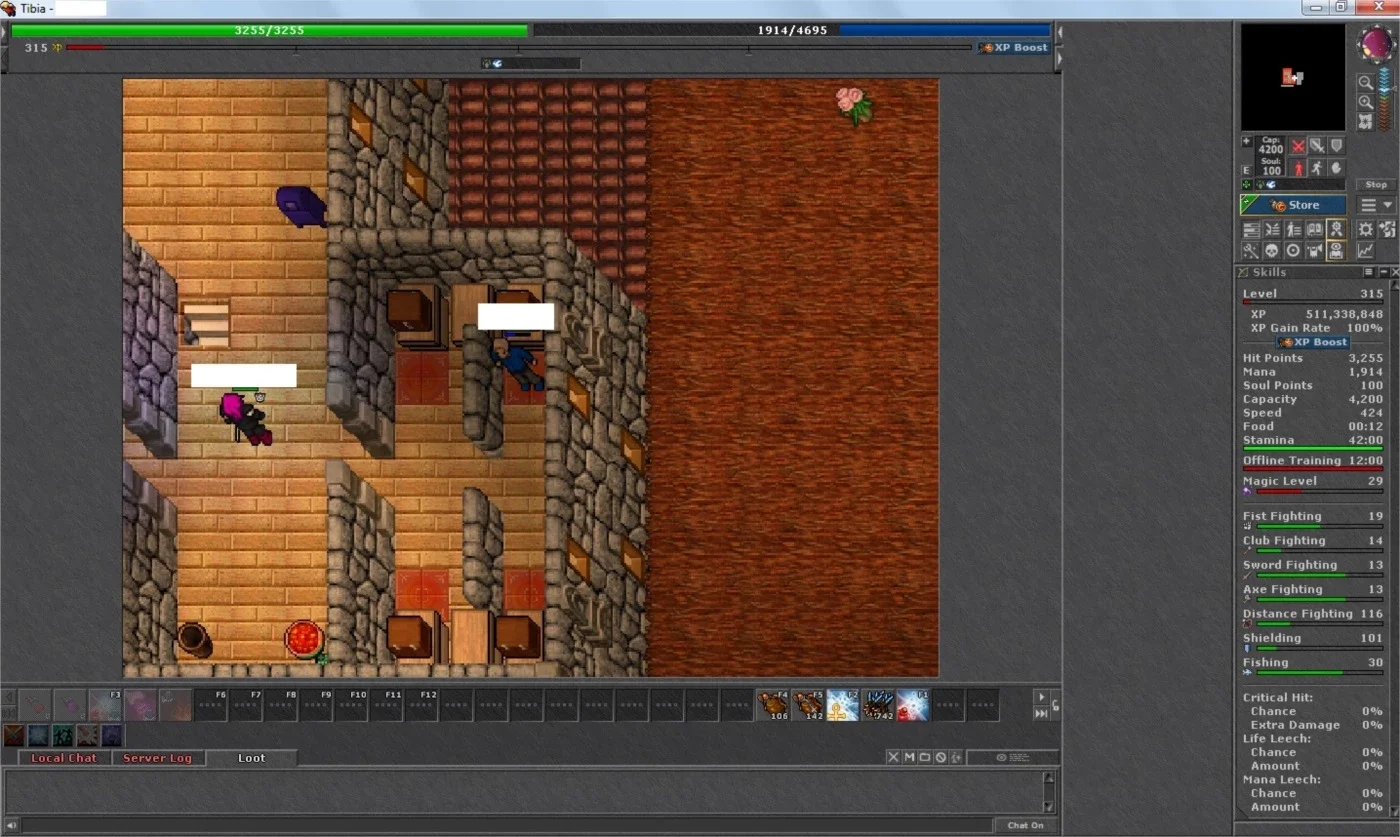
Task: Click the Stop button
Action: coord(1376,184)
